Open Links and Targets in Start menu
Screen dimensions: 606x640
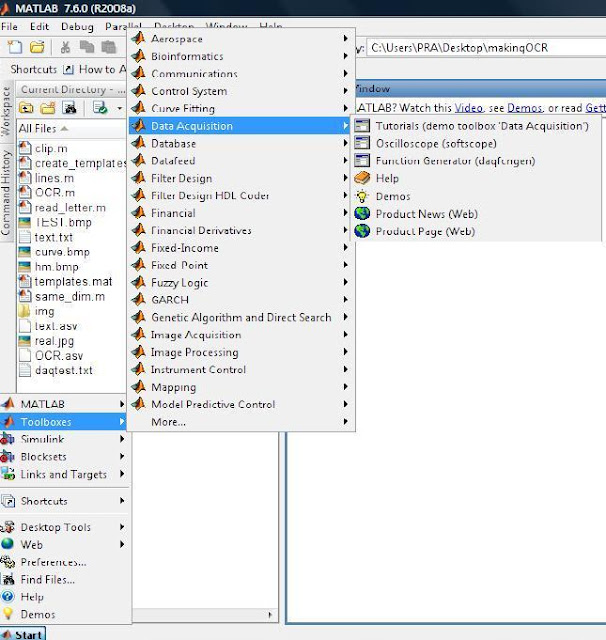[63, 474]
